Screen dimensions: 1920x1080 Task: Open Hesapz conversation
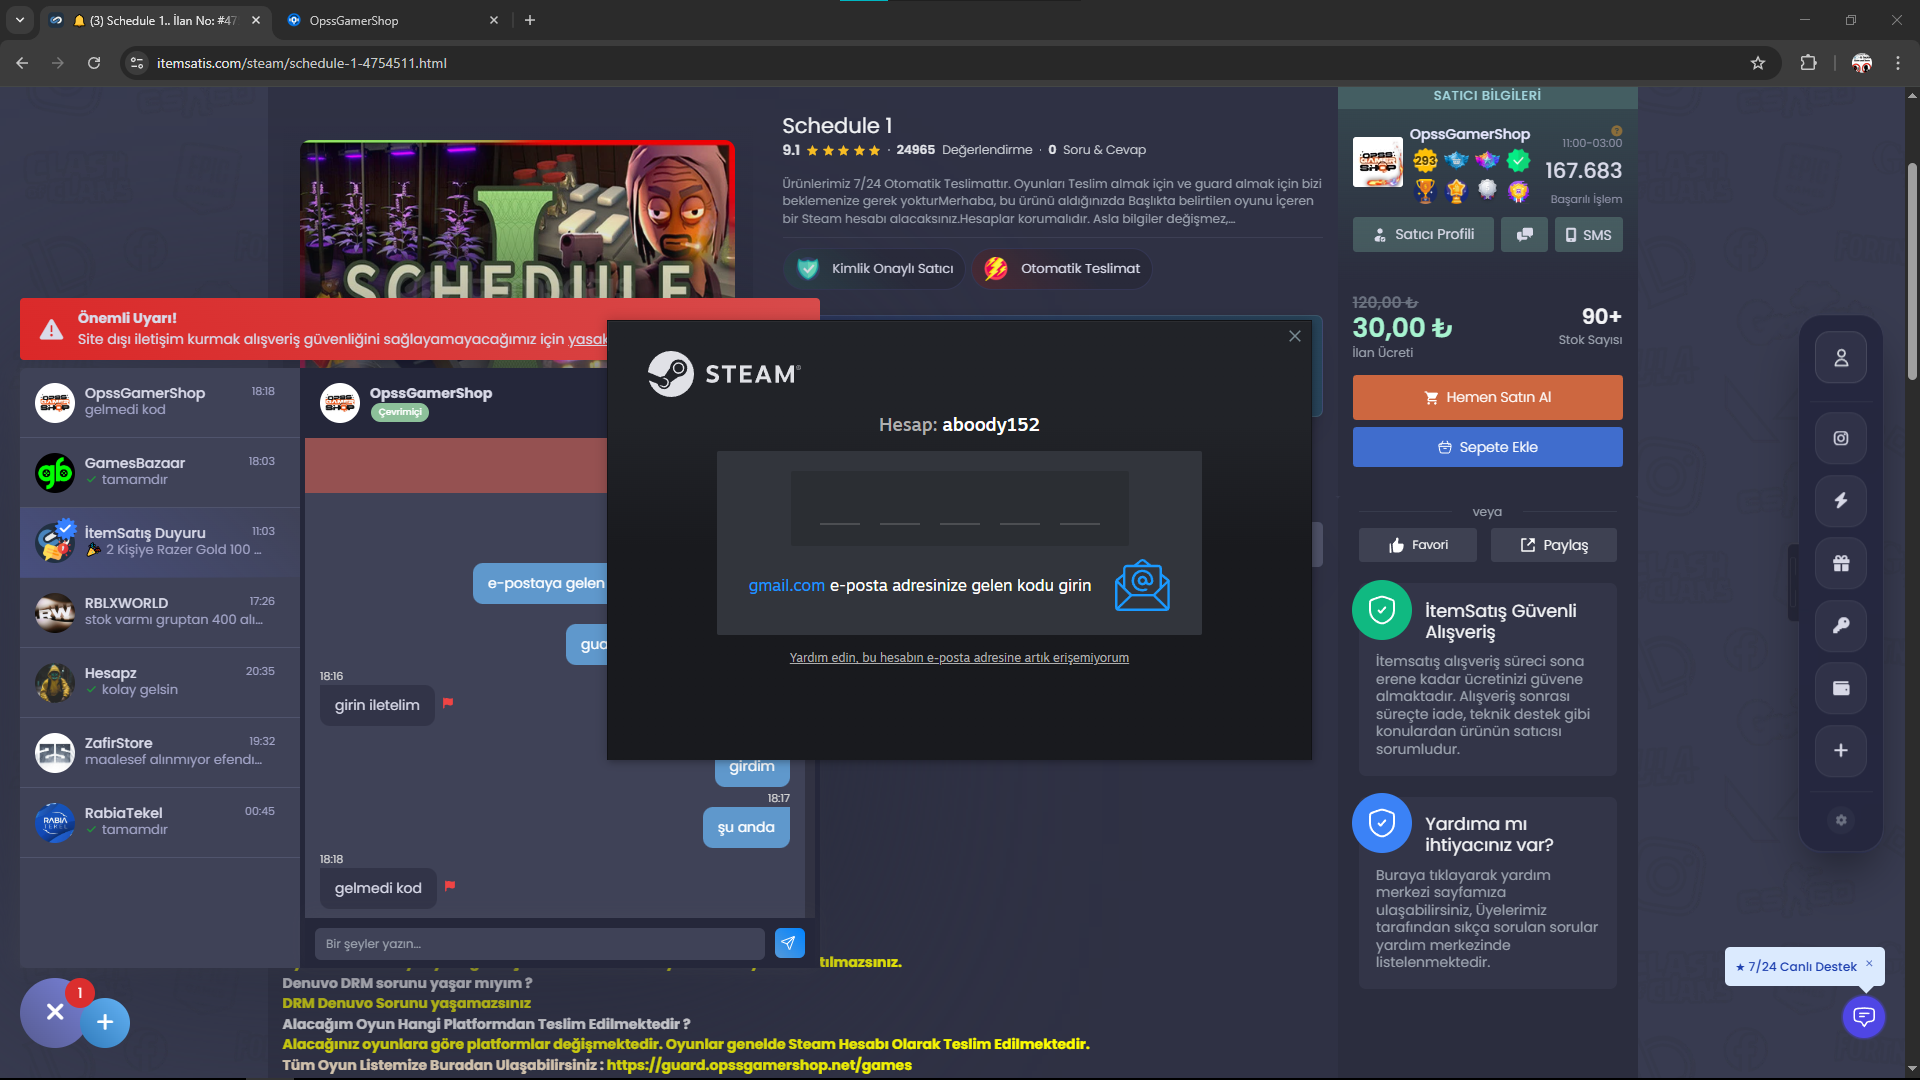click(x=160, y=682)
